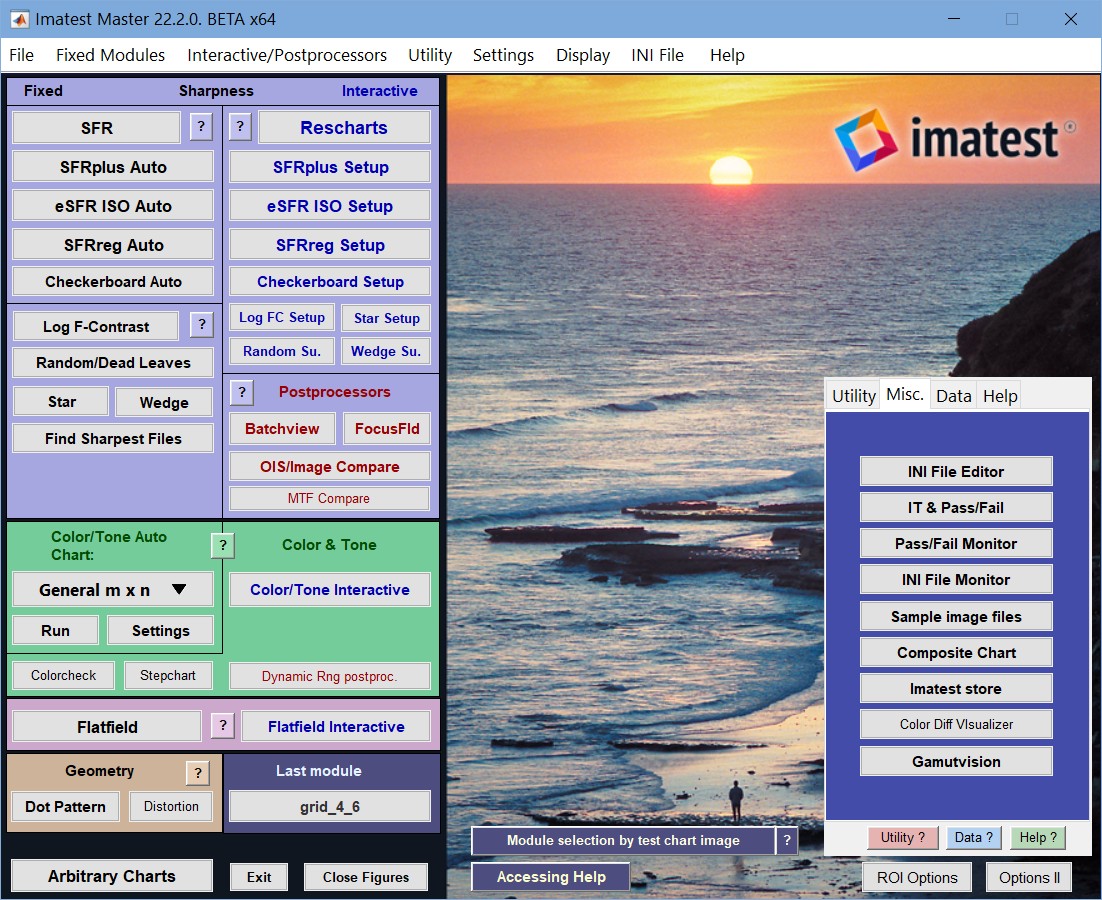Click the Geometry section help icon
Screen dimensions: 1102x900
pos(198,773)
